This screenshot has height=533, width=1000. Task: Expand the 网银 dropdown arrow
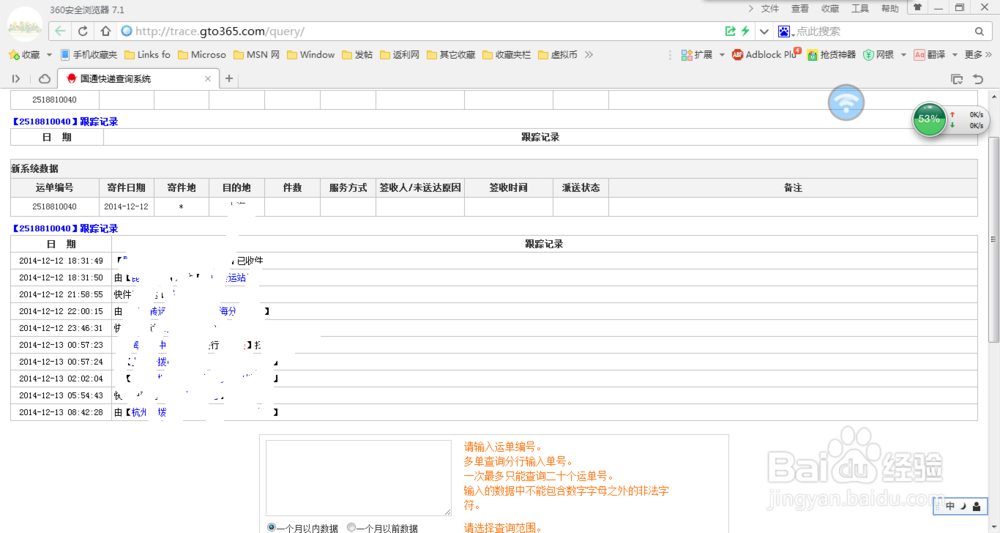[x=904, y=55]
